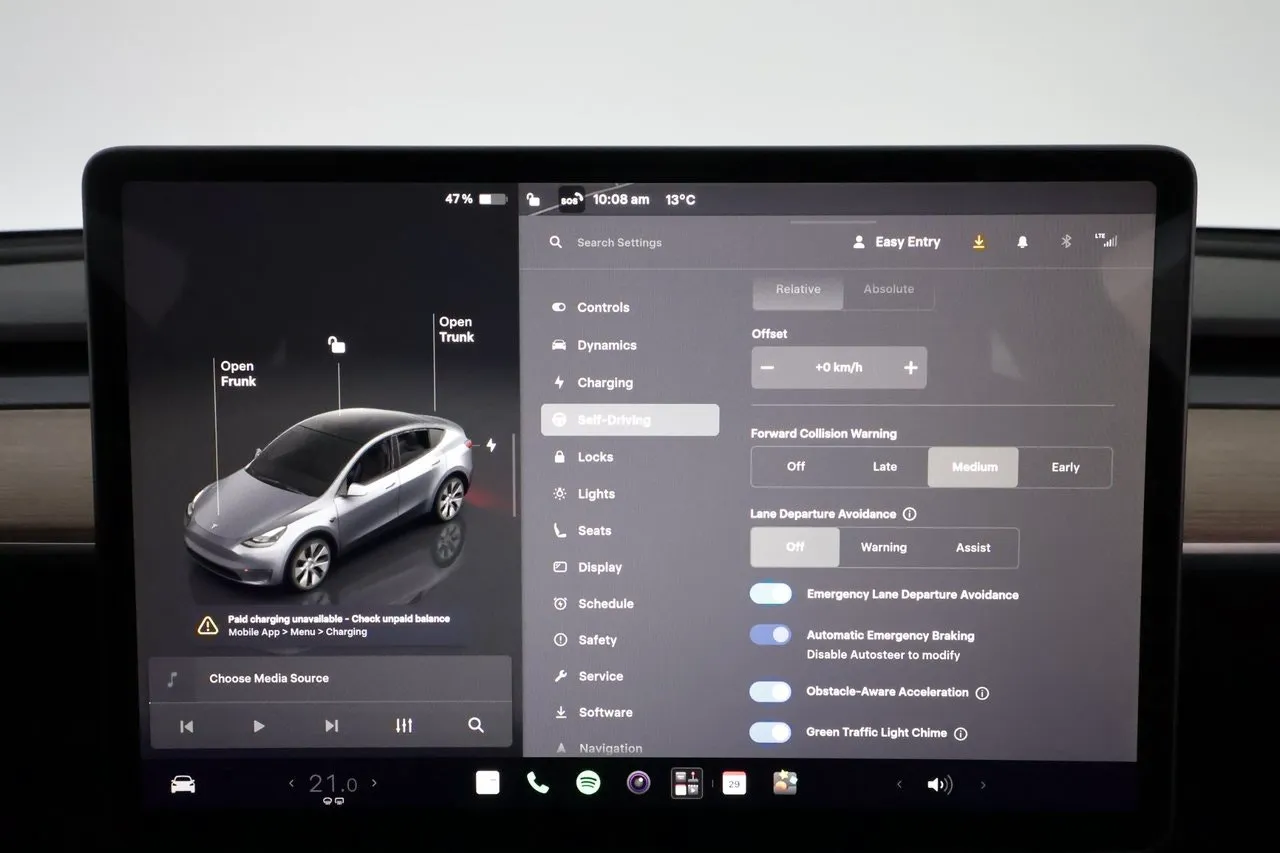Launch the Spotify app
1280x853 pixels.
(x=588, y=783)
